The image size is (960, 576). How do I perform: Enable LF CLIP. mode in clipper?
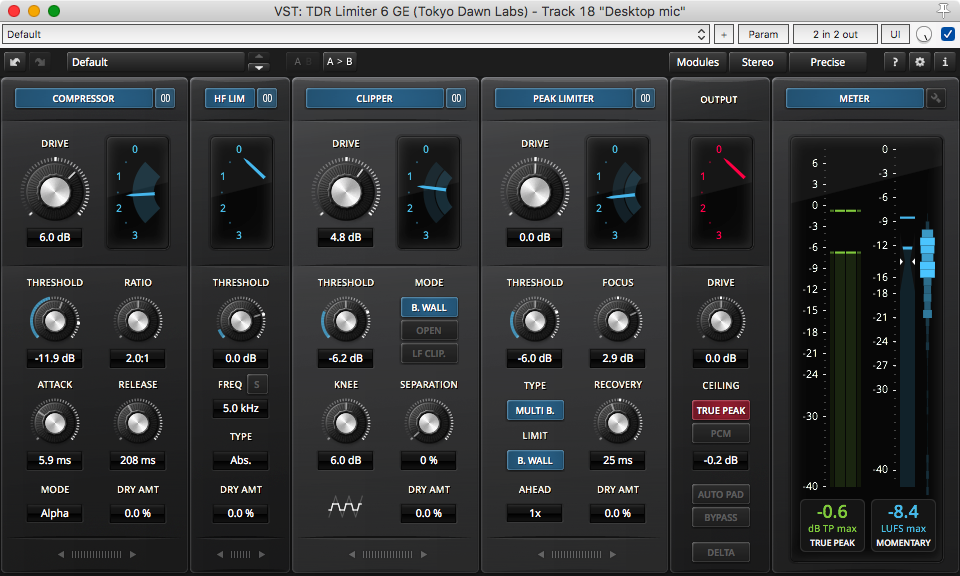coord(429,354)
